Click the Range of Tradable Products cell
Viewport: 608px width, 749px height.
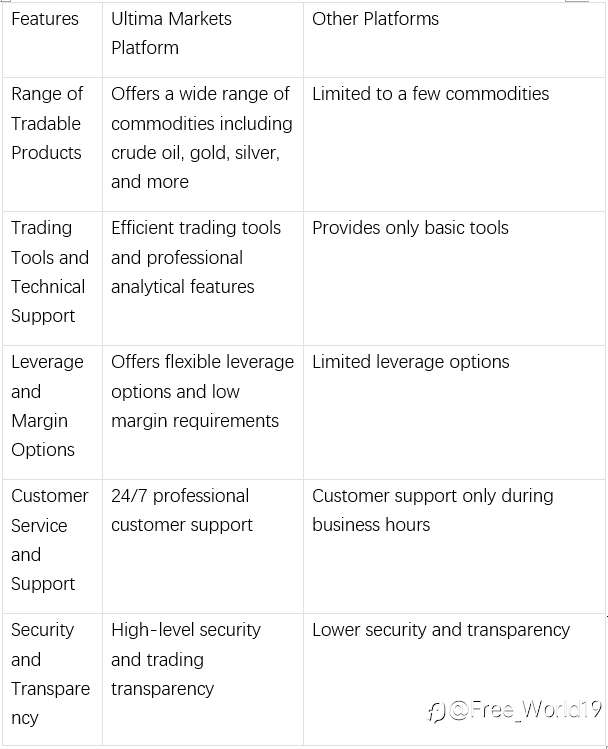(x=53, y=144)
